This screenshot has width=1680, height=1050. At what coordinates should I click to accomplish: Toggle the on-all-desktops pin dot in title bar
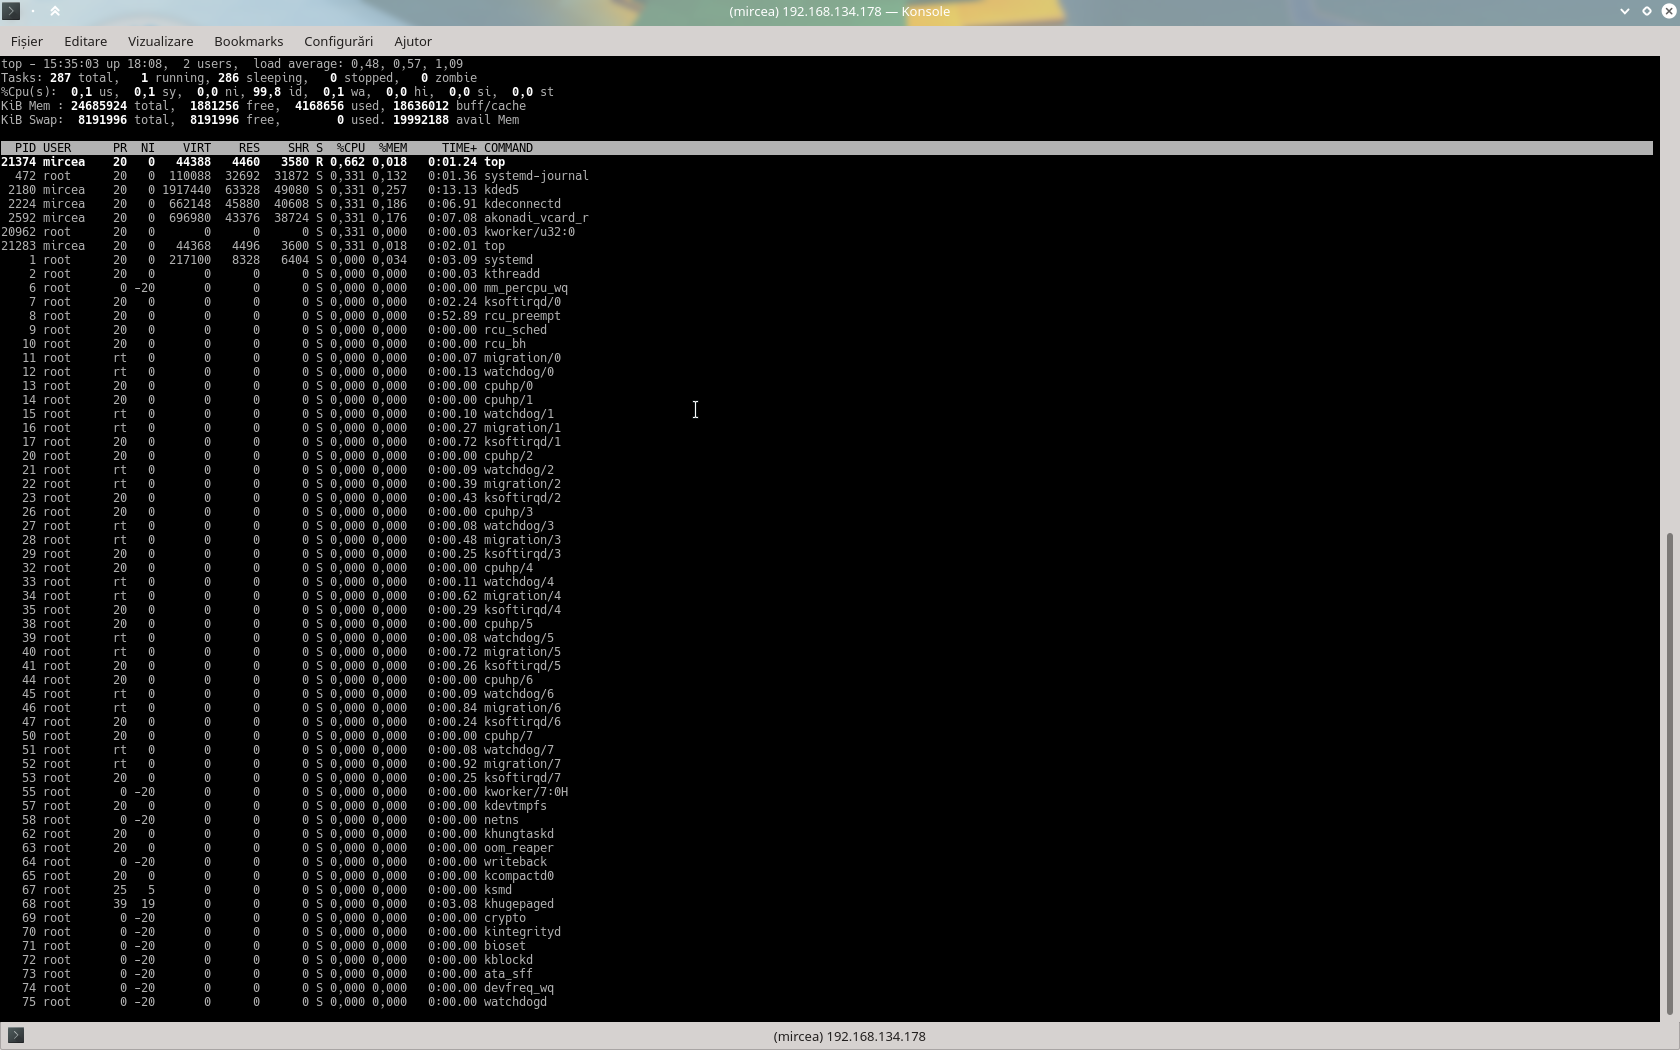point(33,11)
